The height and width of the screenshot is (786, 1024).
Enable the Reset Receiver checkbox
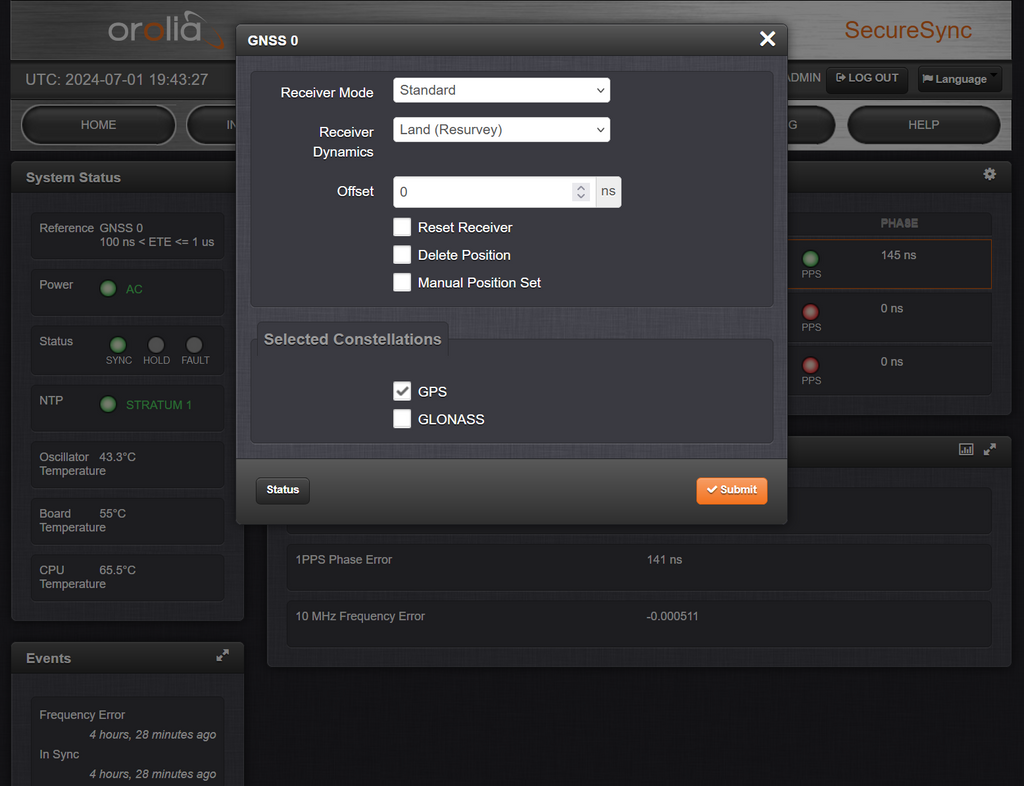tap(402, 227)
